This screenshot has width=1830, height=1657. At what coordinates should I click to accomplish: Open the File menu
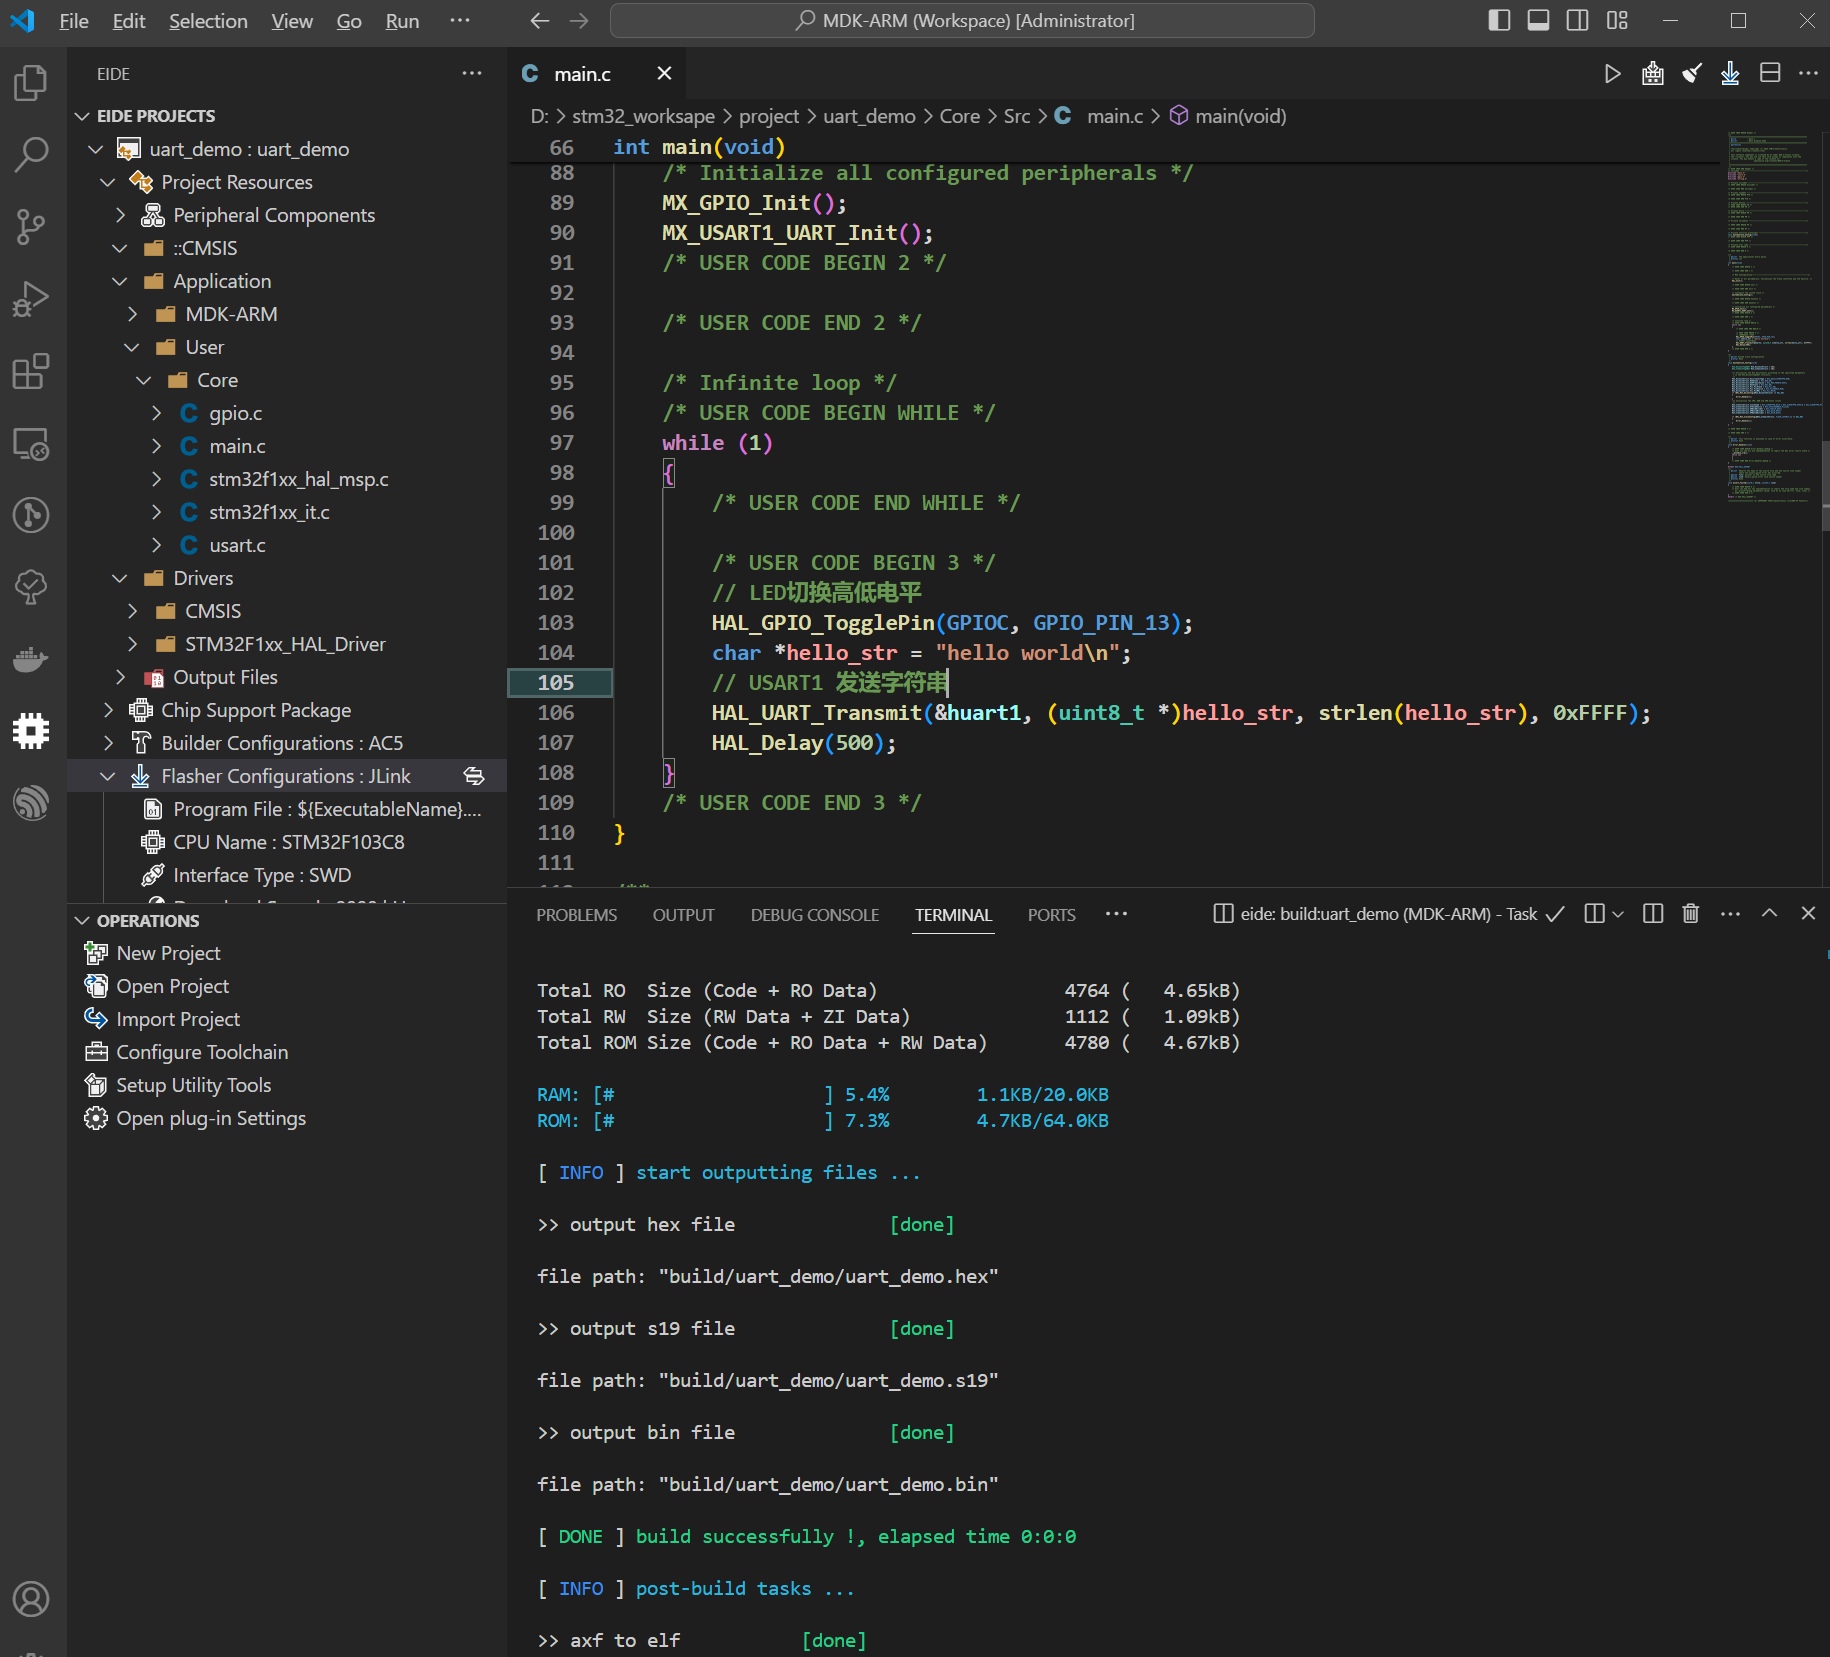[74, 21]
